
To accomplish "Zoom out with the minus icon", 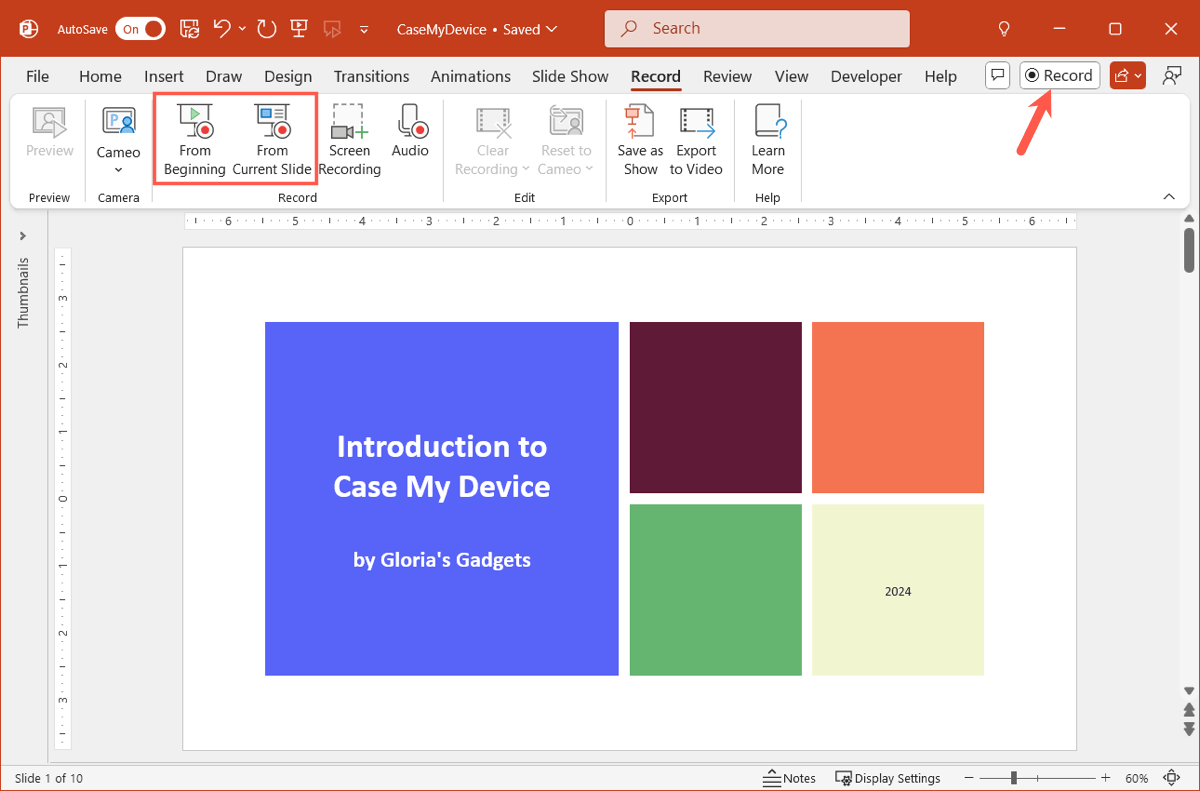I will pyautogui.click(x=970, y=778).
